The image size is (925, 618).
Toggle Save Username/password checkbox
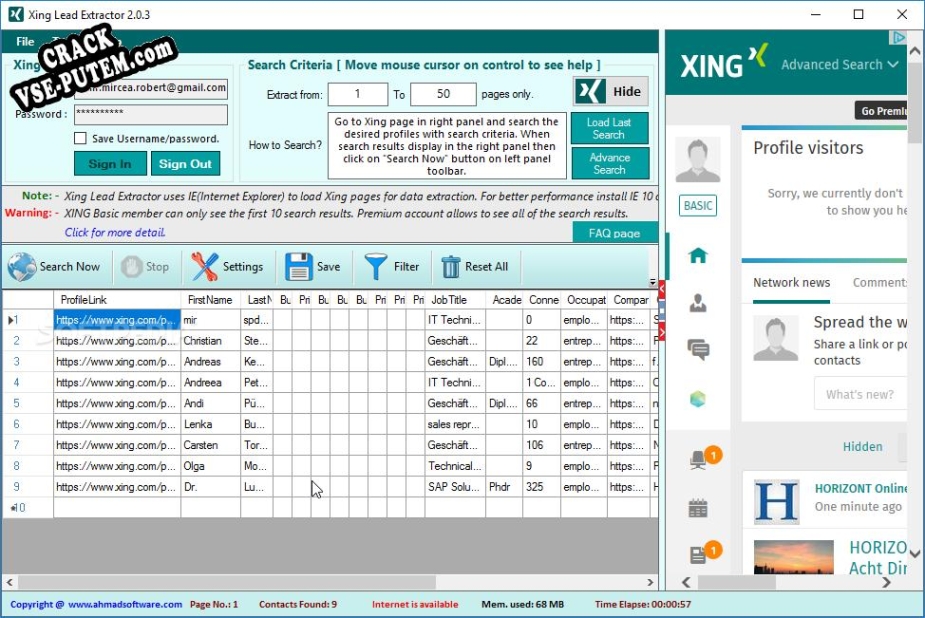[80, 138]
